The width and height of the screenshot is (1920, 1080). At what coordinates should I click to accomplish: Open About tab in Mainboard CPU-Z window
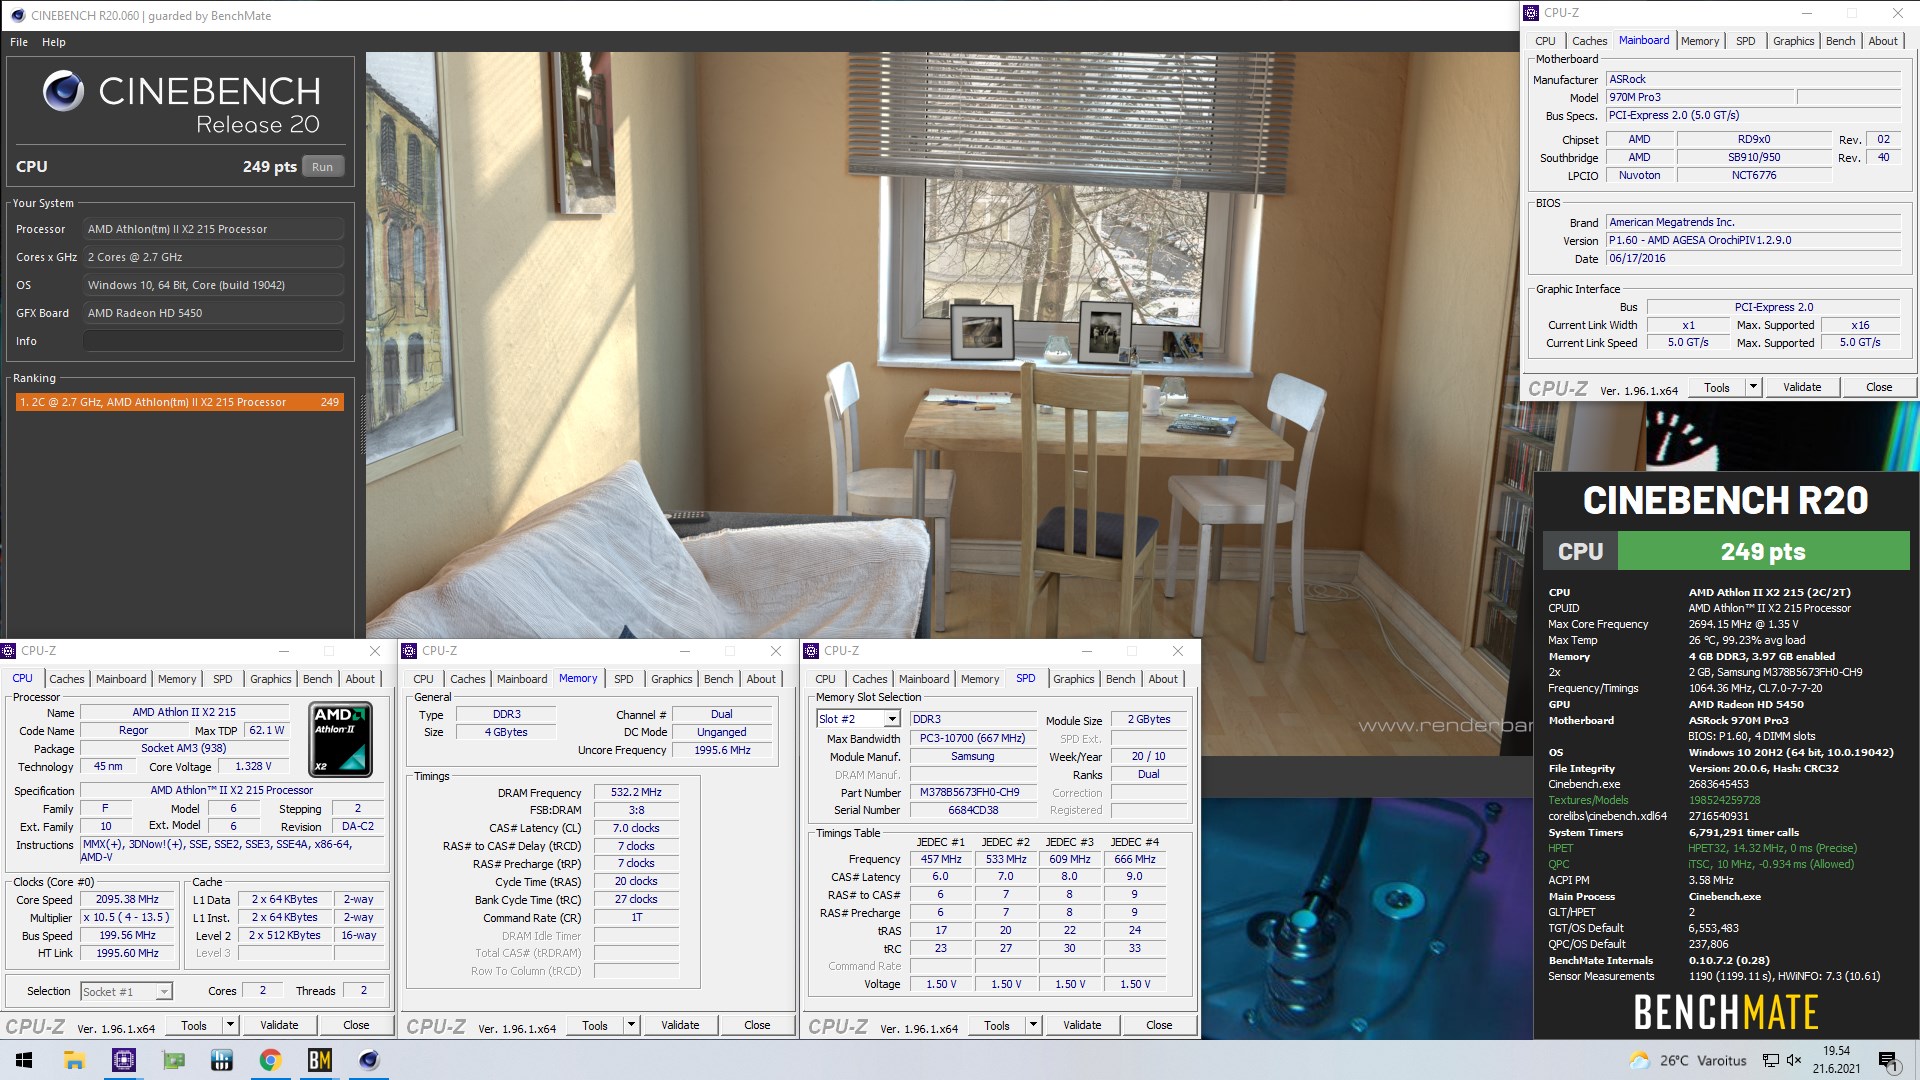pos(1883,41)
